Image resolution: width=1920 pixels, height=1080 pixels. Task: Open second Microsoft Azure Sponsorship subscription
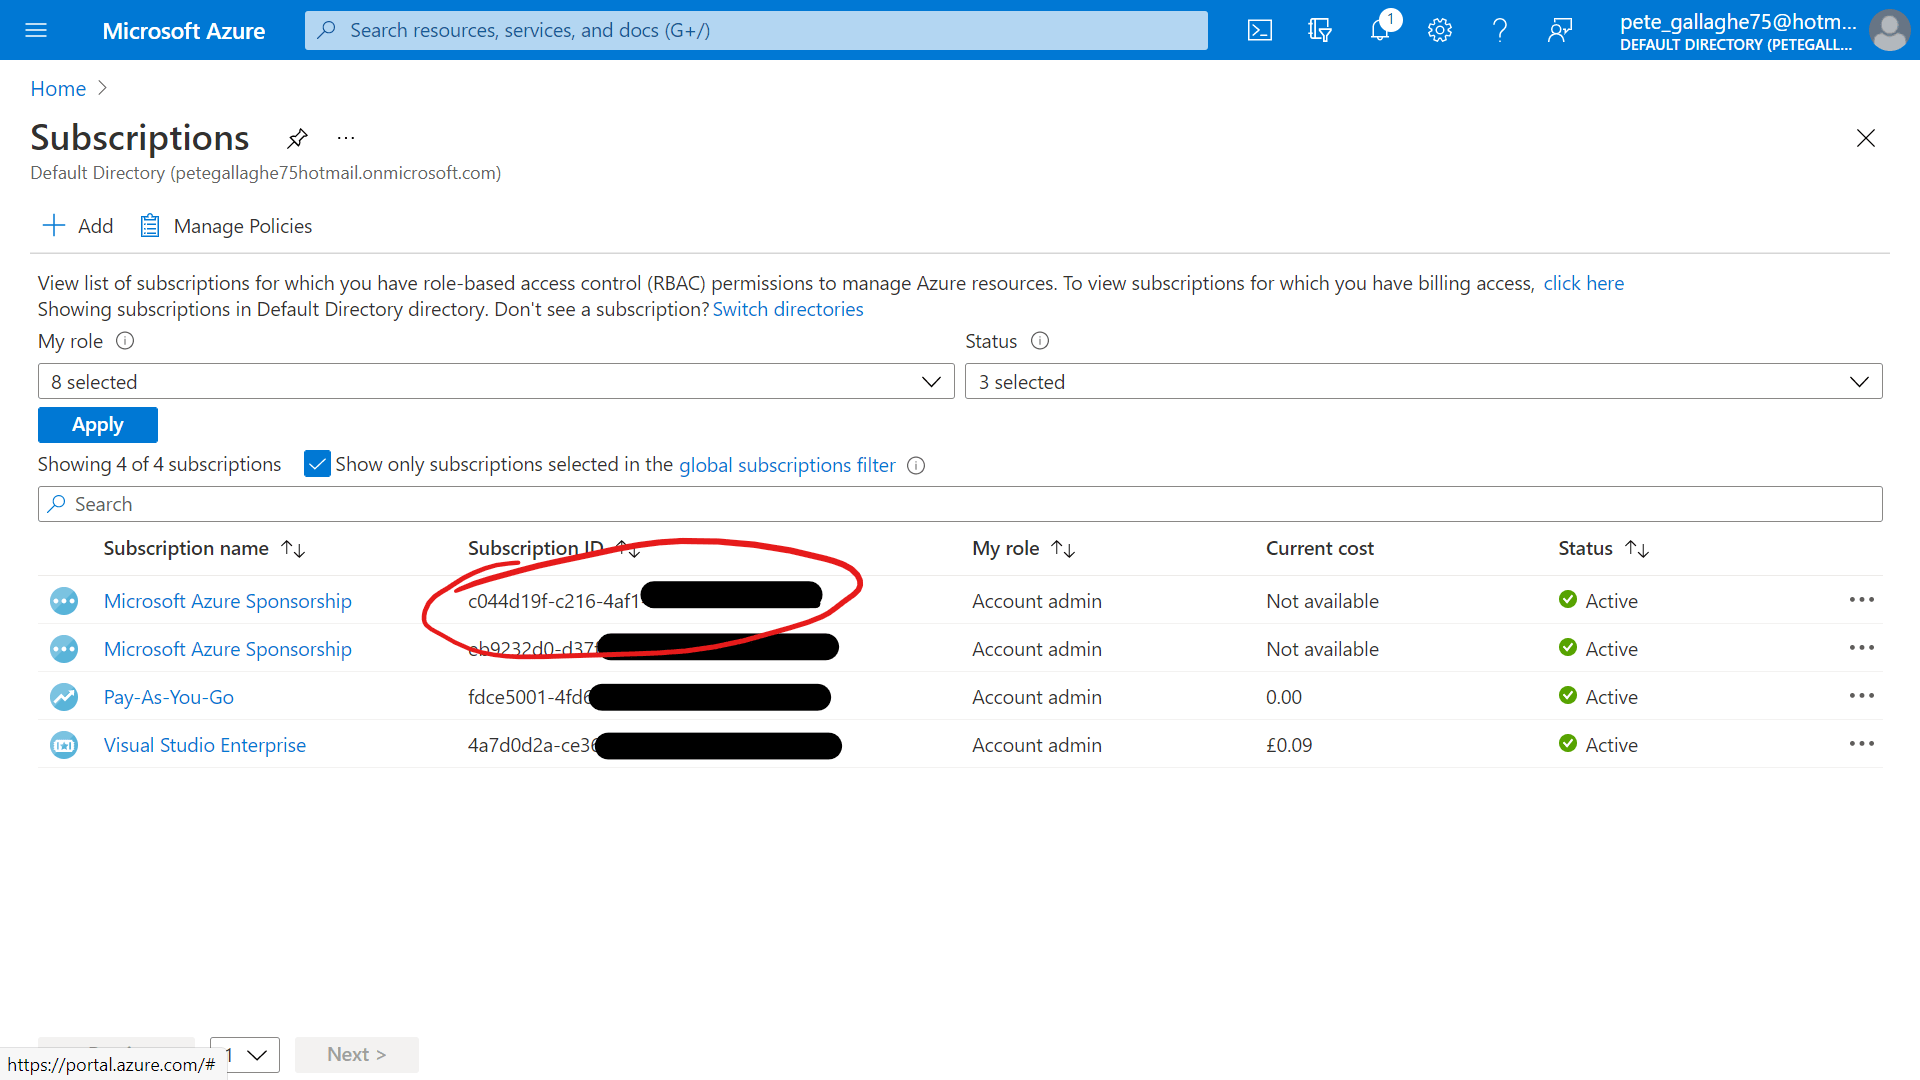click(x=228, y=649)
